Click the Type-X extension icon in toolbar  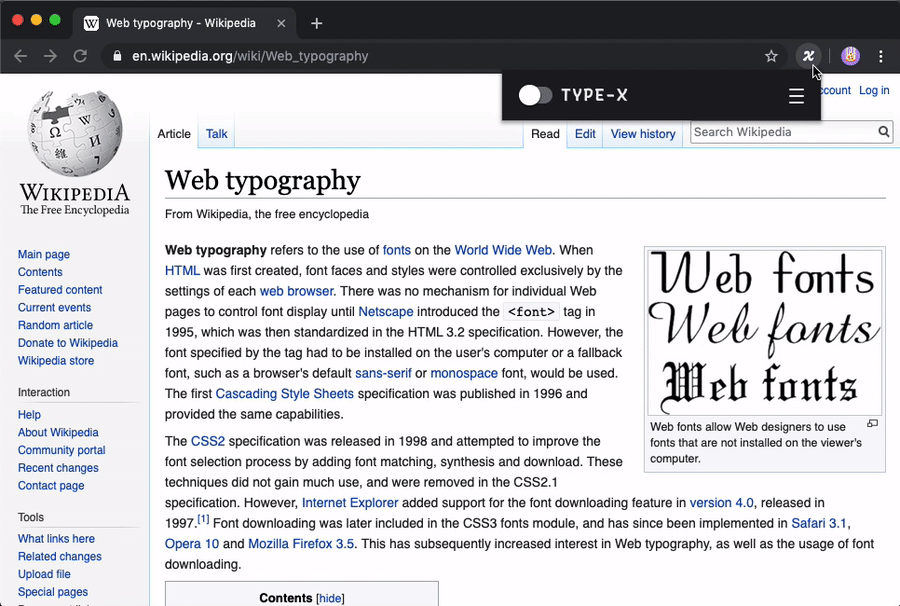coord(808,56)
